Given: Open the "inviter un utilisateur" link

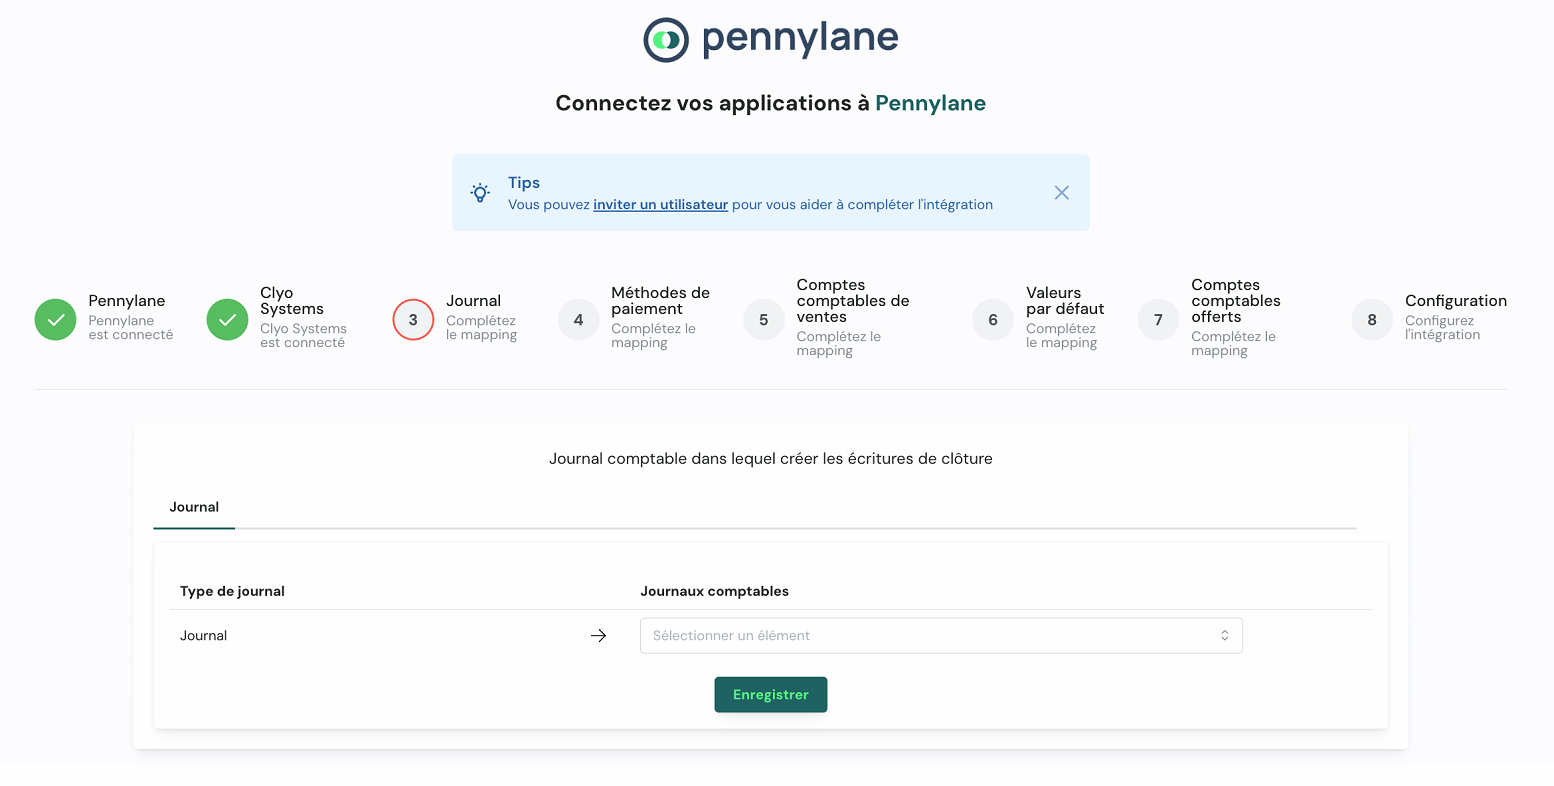Looking at the screenshot, I should (x=660, y=205).
